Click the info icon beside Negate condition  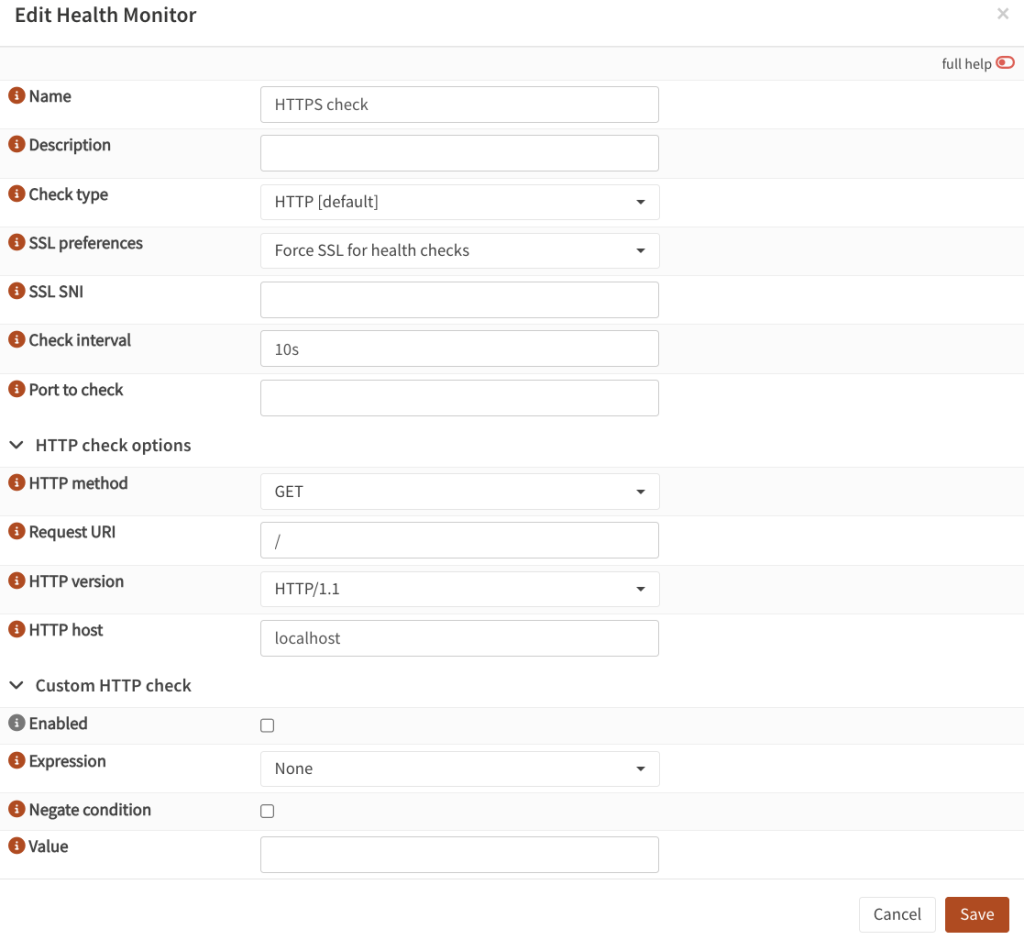coord(16,810)
